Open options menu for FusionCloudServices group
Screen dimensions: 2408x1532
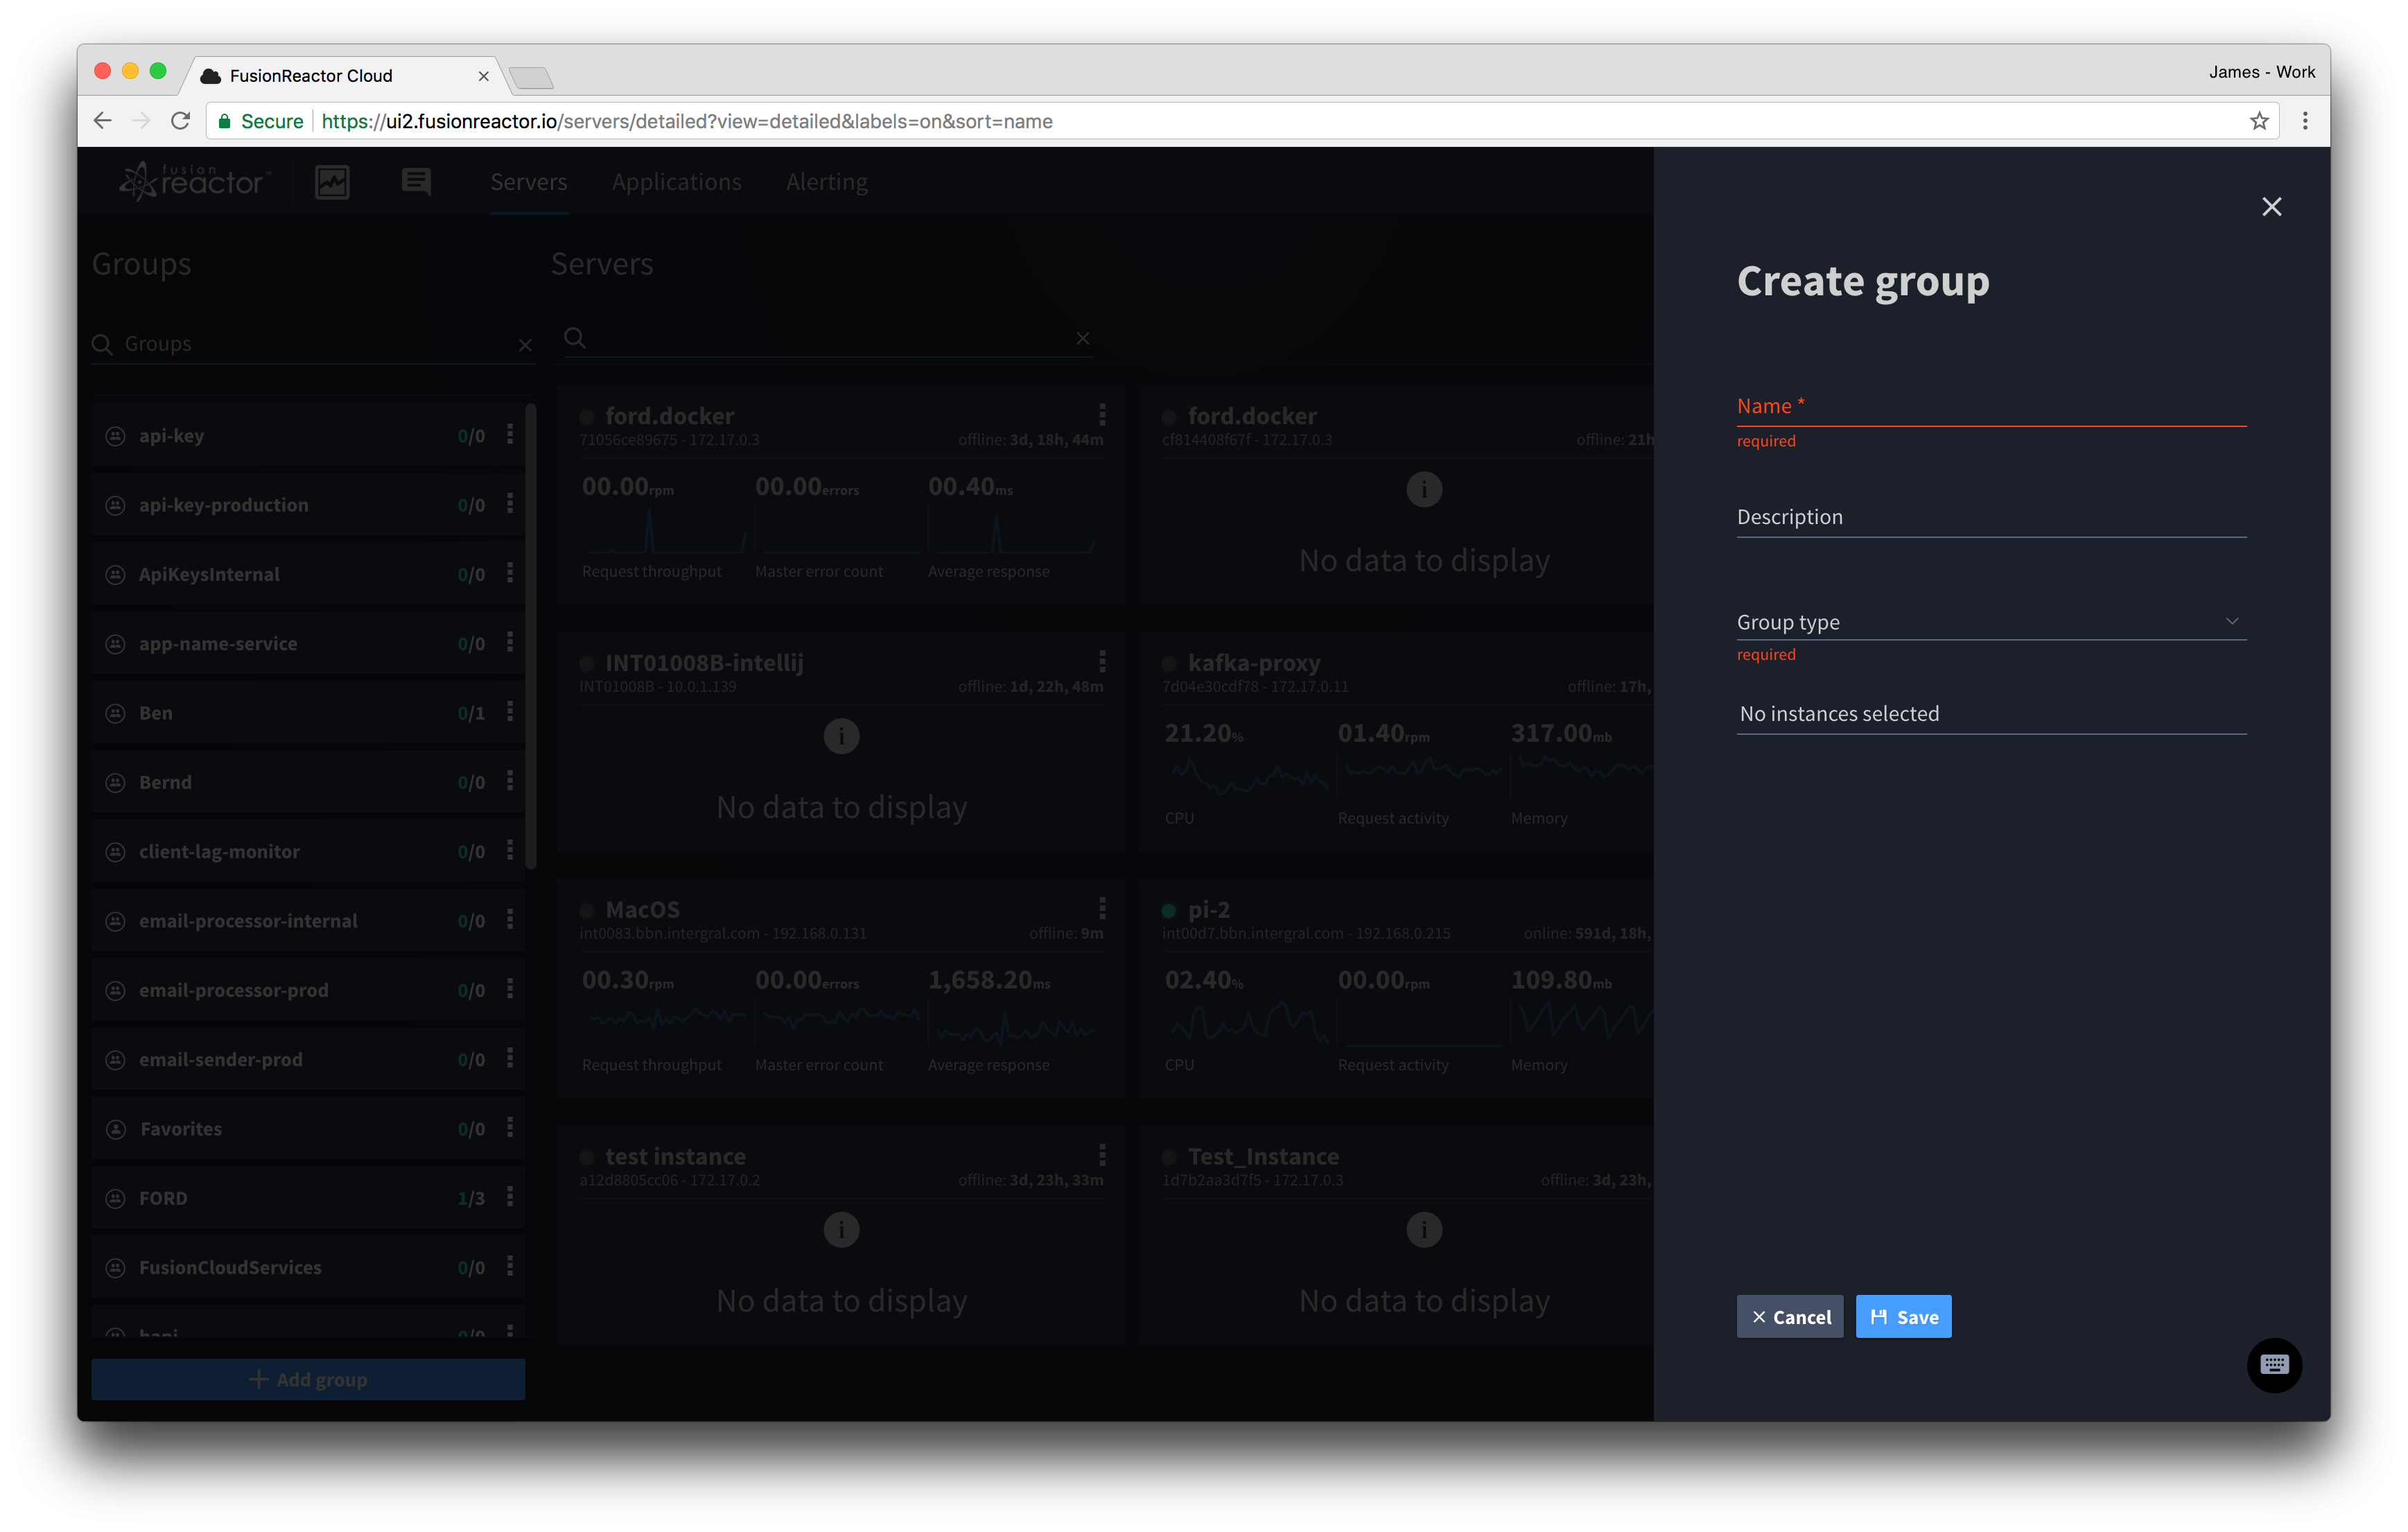510,1266
